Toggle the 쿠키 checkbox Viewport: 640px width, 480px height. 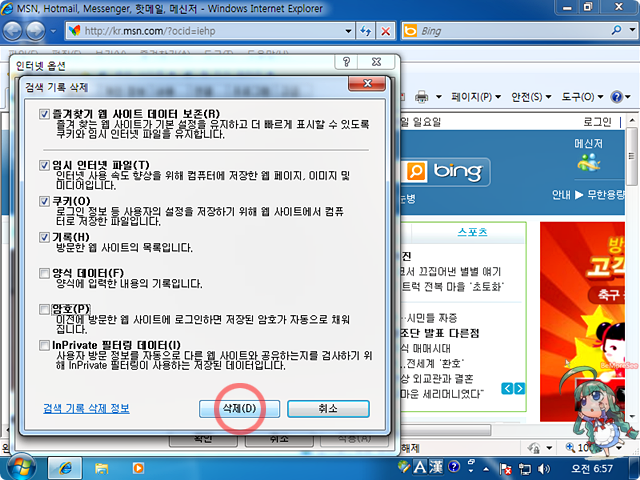click(x=44, y=200)
